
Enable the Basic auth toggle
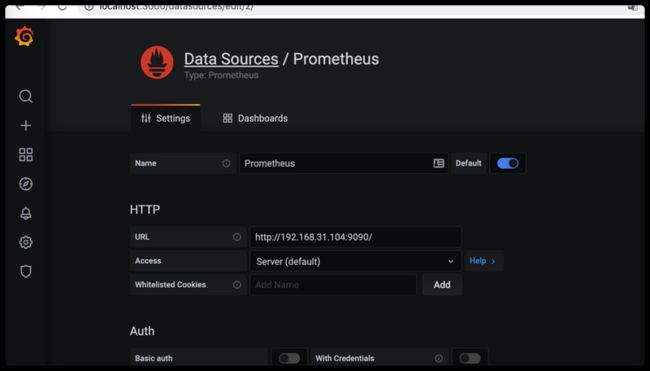[289, 358]
